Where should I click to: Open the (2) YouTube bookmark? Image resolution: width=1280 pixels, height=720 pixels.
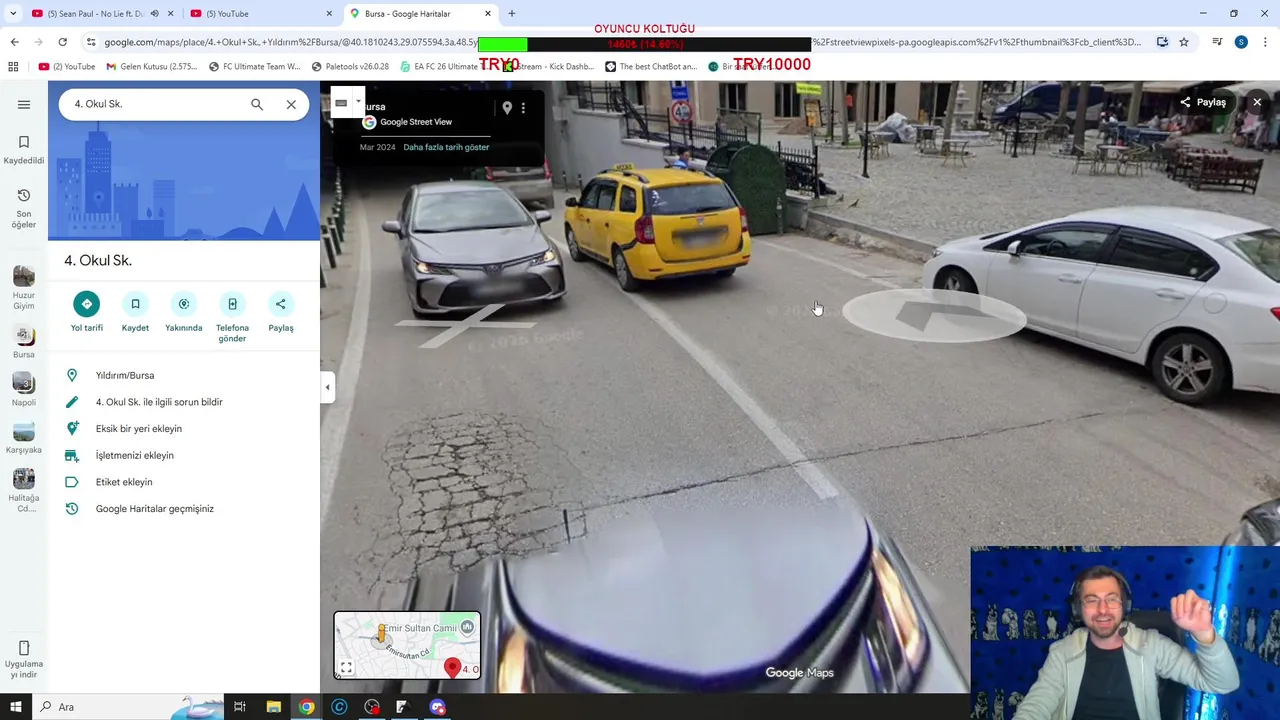point(67,67)
